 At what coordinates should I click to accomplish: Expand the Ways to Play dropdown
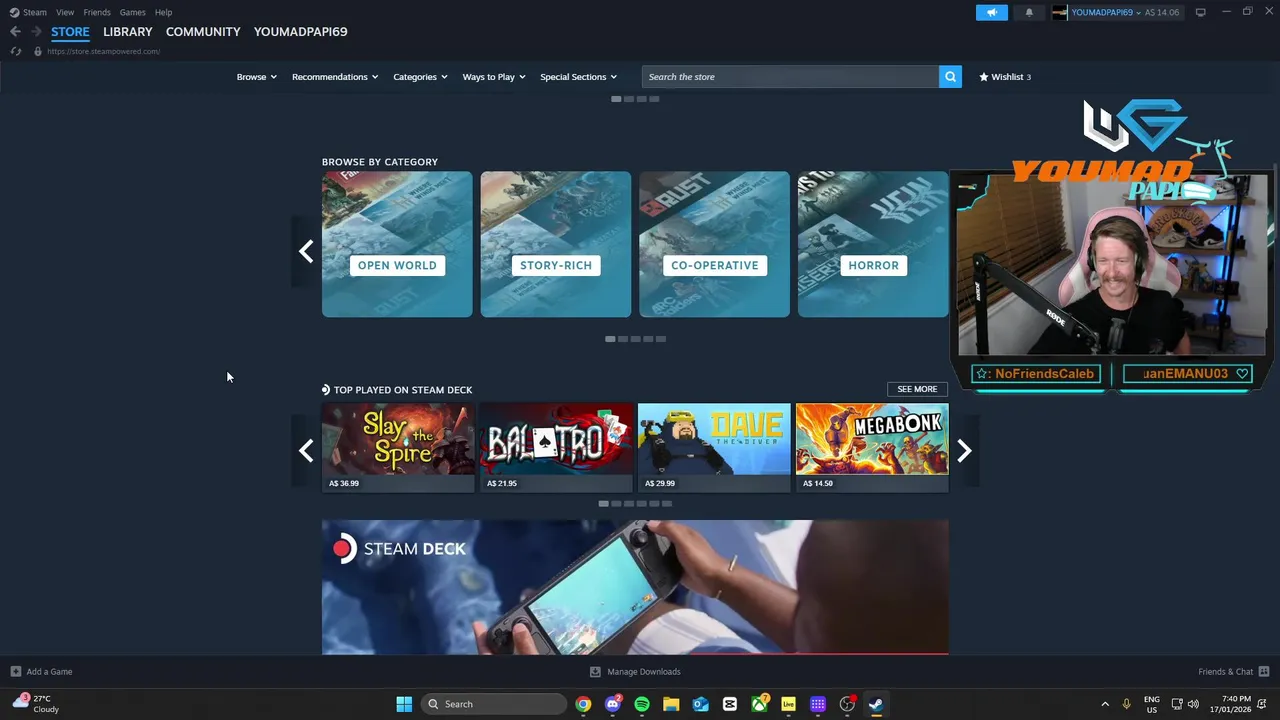pos(494,77)
